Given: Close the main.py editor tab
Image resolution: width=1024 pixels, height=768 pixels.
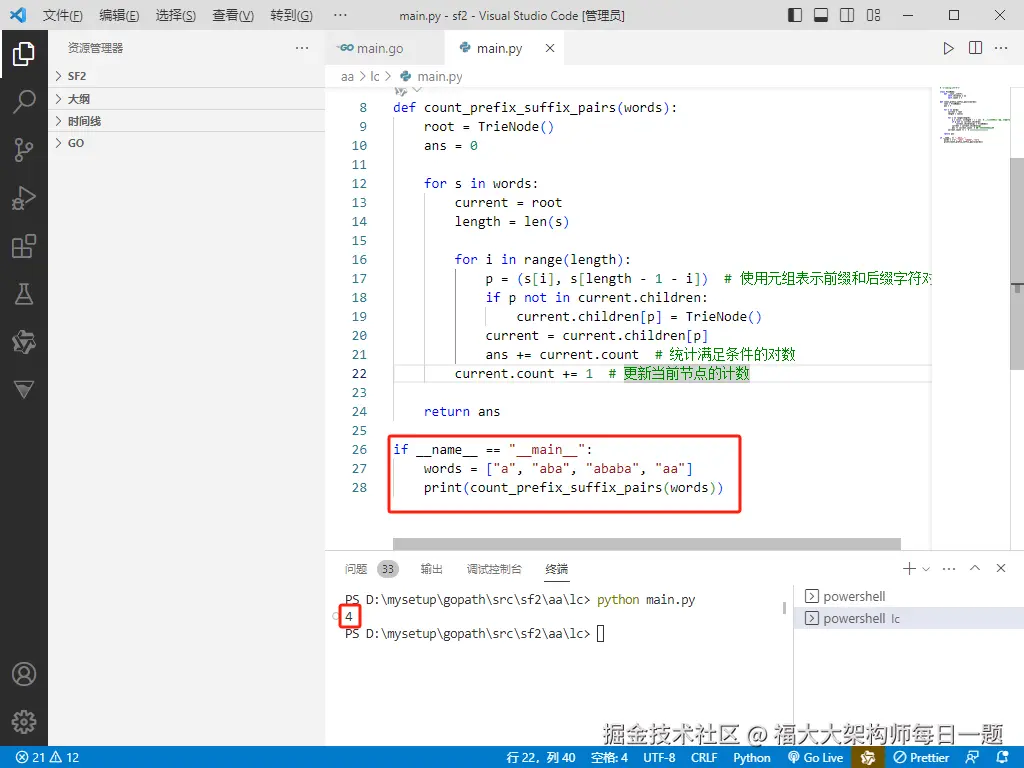Looking at the screenshot, I should click(550, 48).
